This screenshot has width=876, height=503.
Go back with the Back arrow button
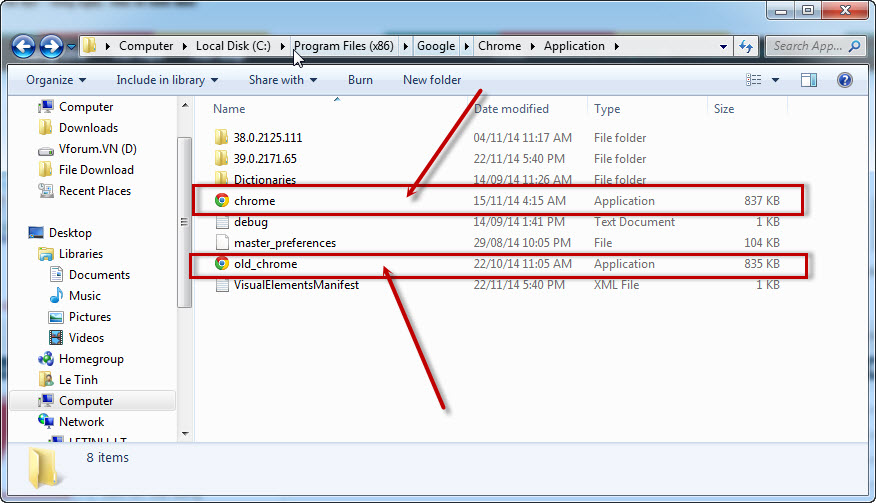[x=23, y=46]
